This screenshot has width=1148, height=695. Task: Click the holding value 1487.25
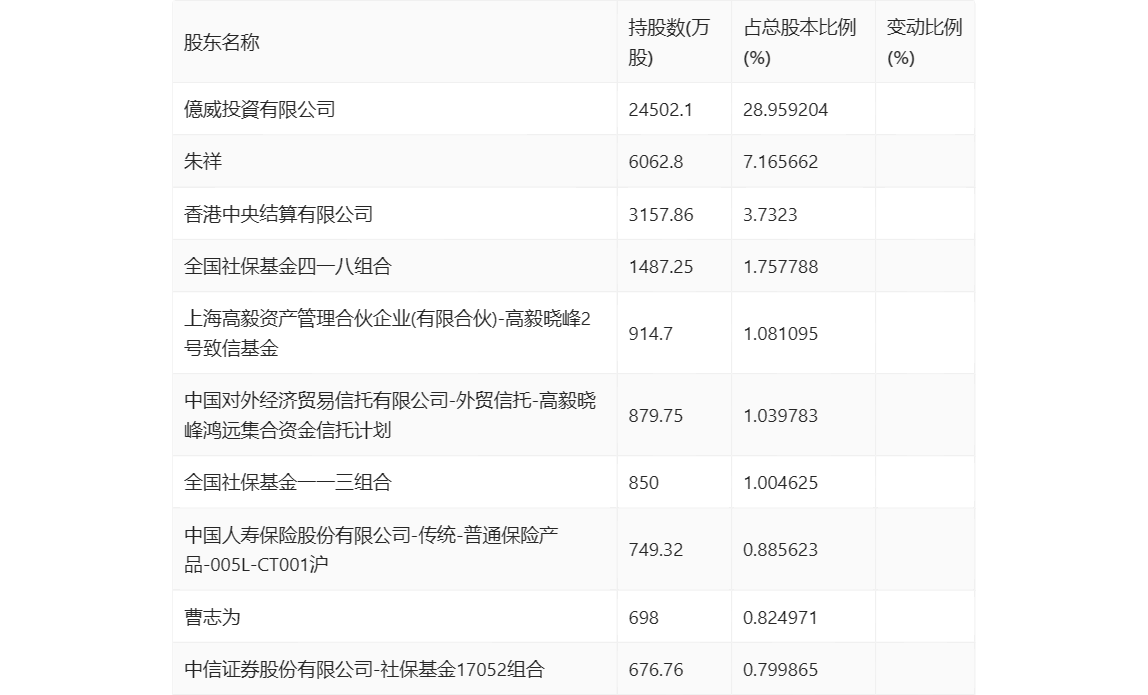point(660,267)
